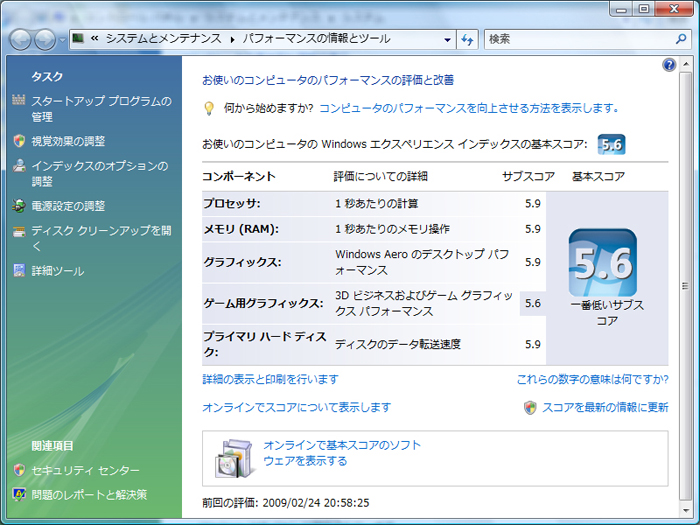
Task: Click the scrollbar up arrow
Action: (x=685, y=64)
